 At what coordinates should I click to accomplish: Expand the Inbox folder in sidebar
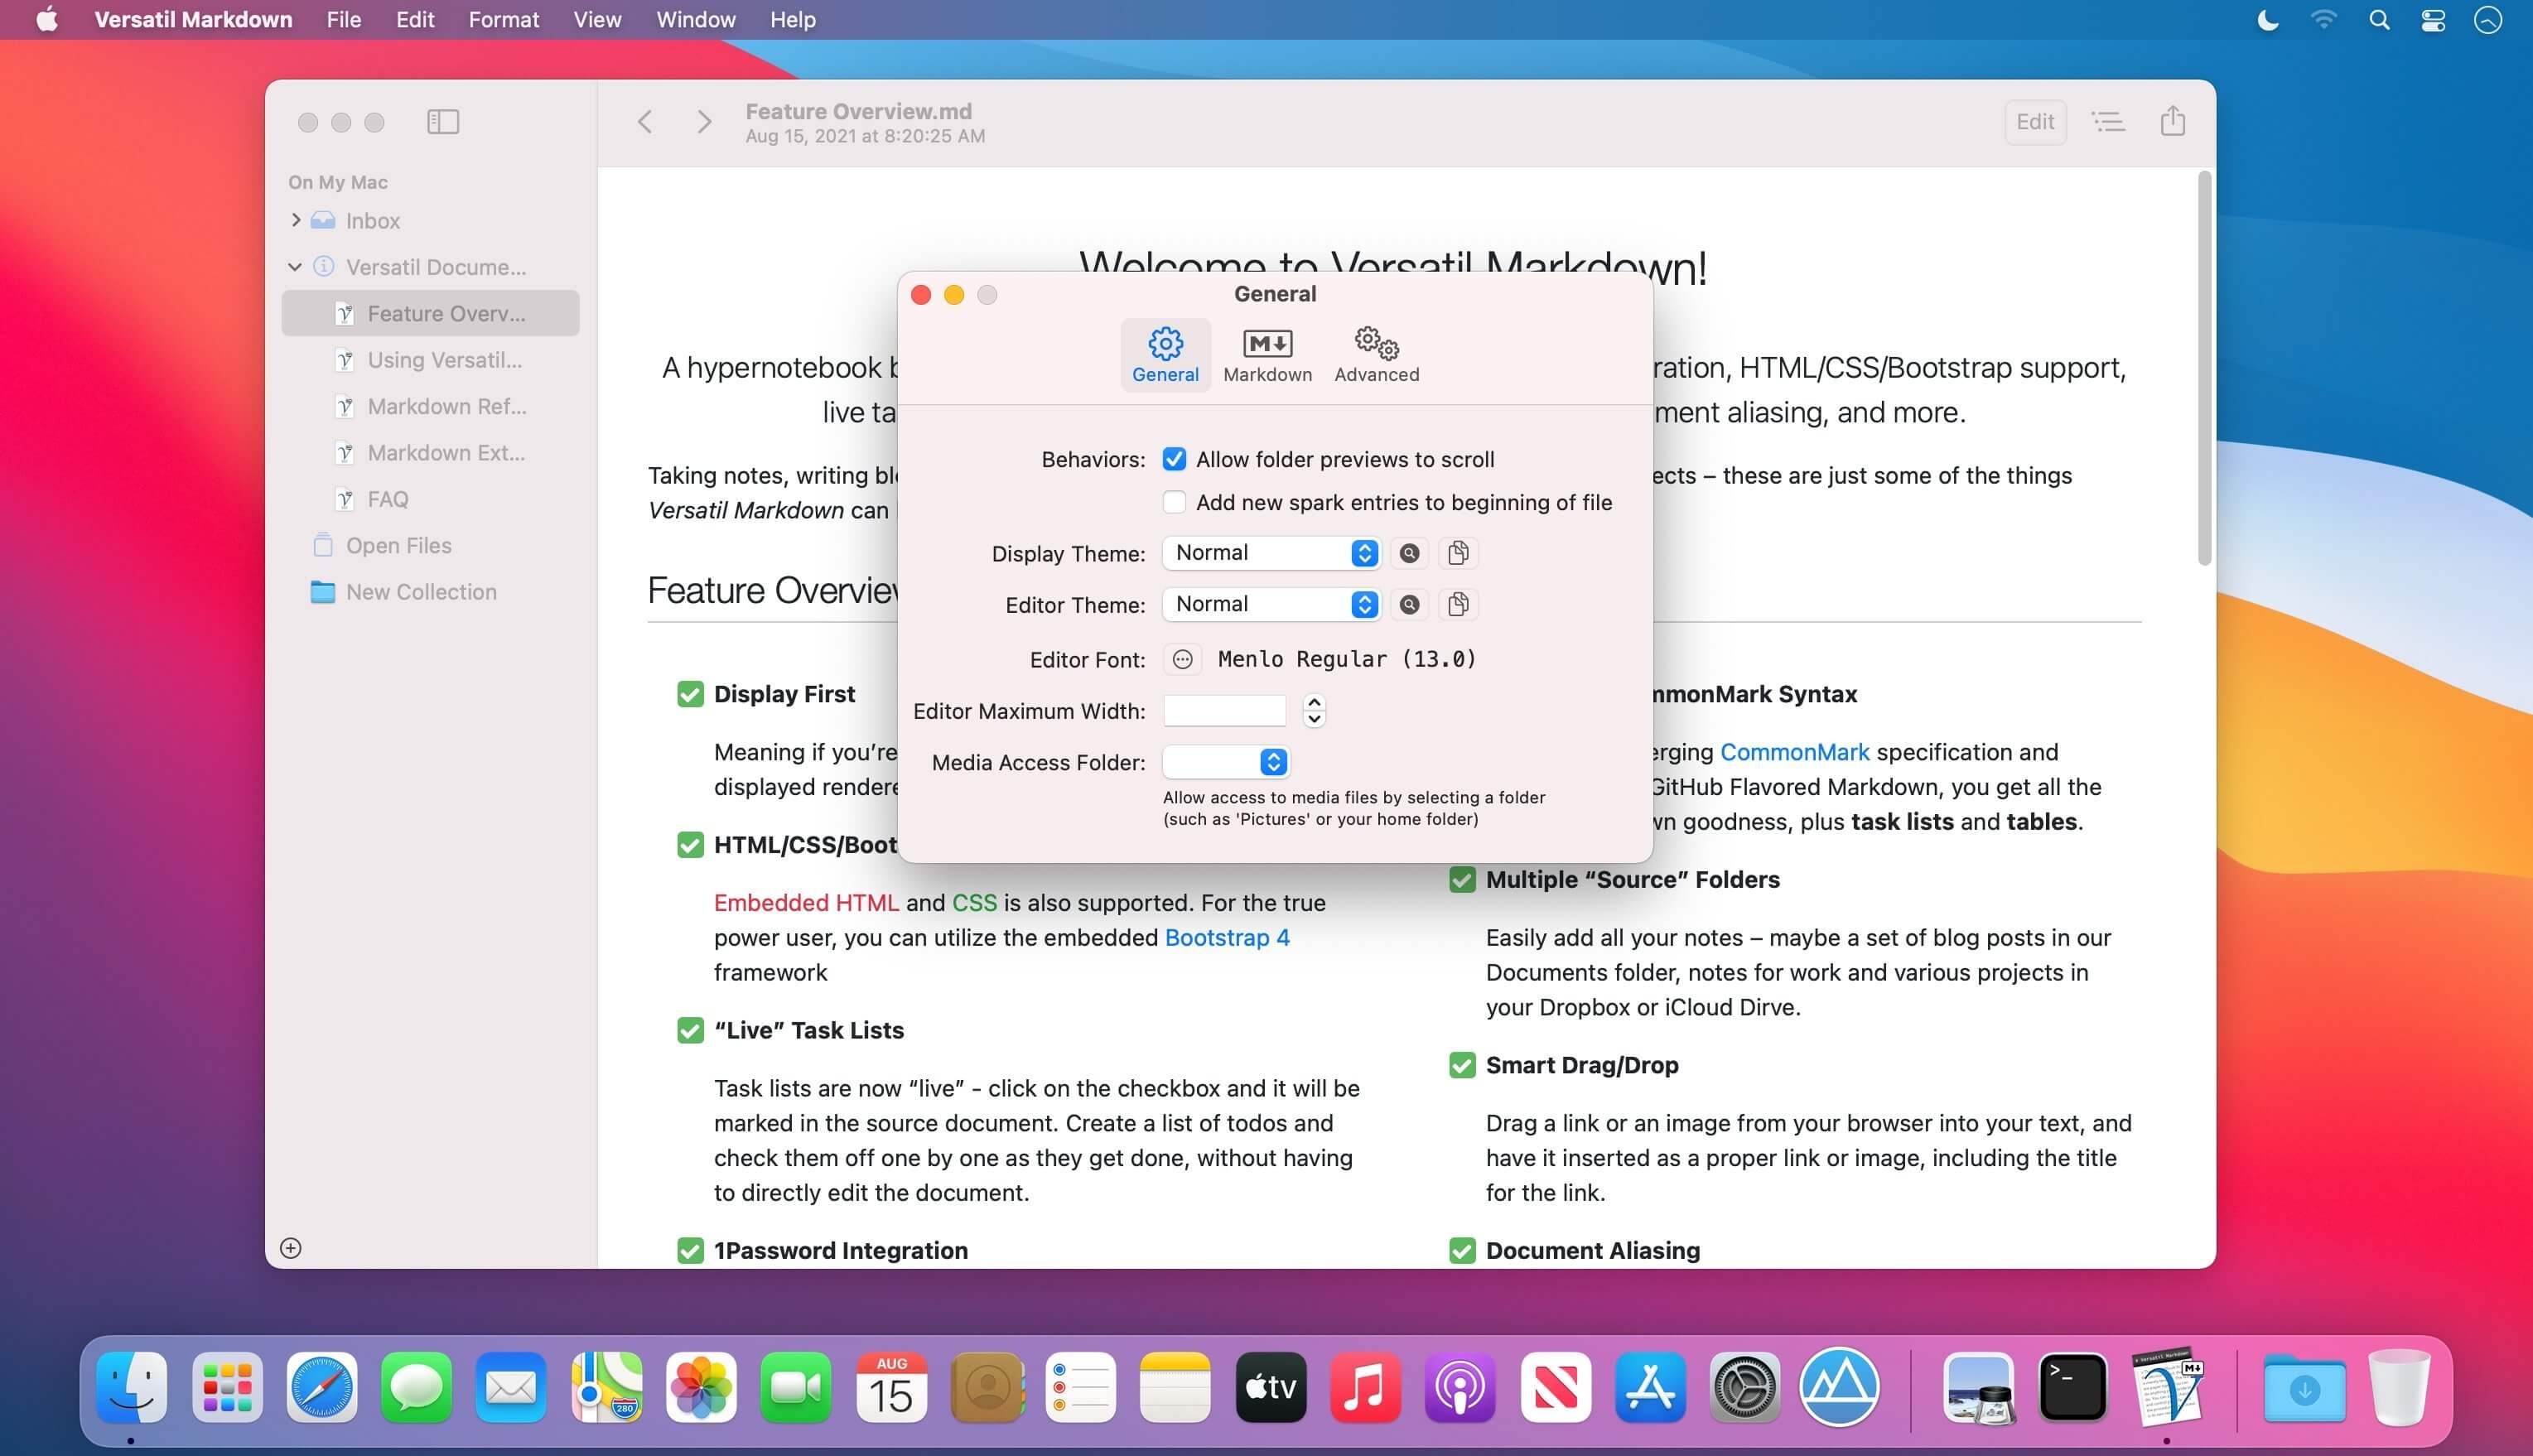(296, 220)
